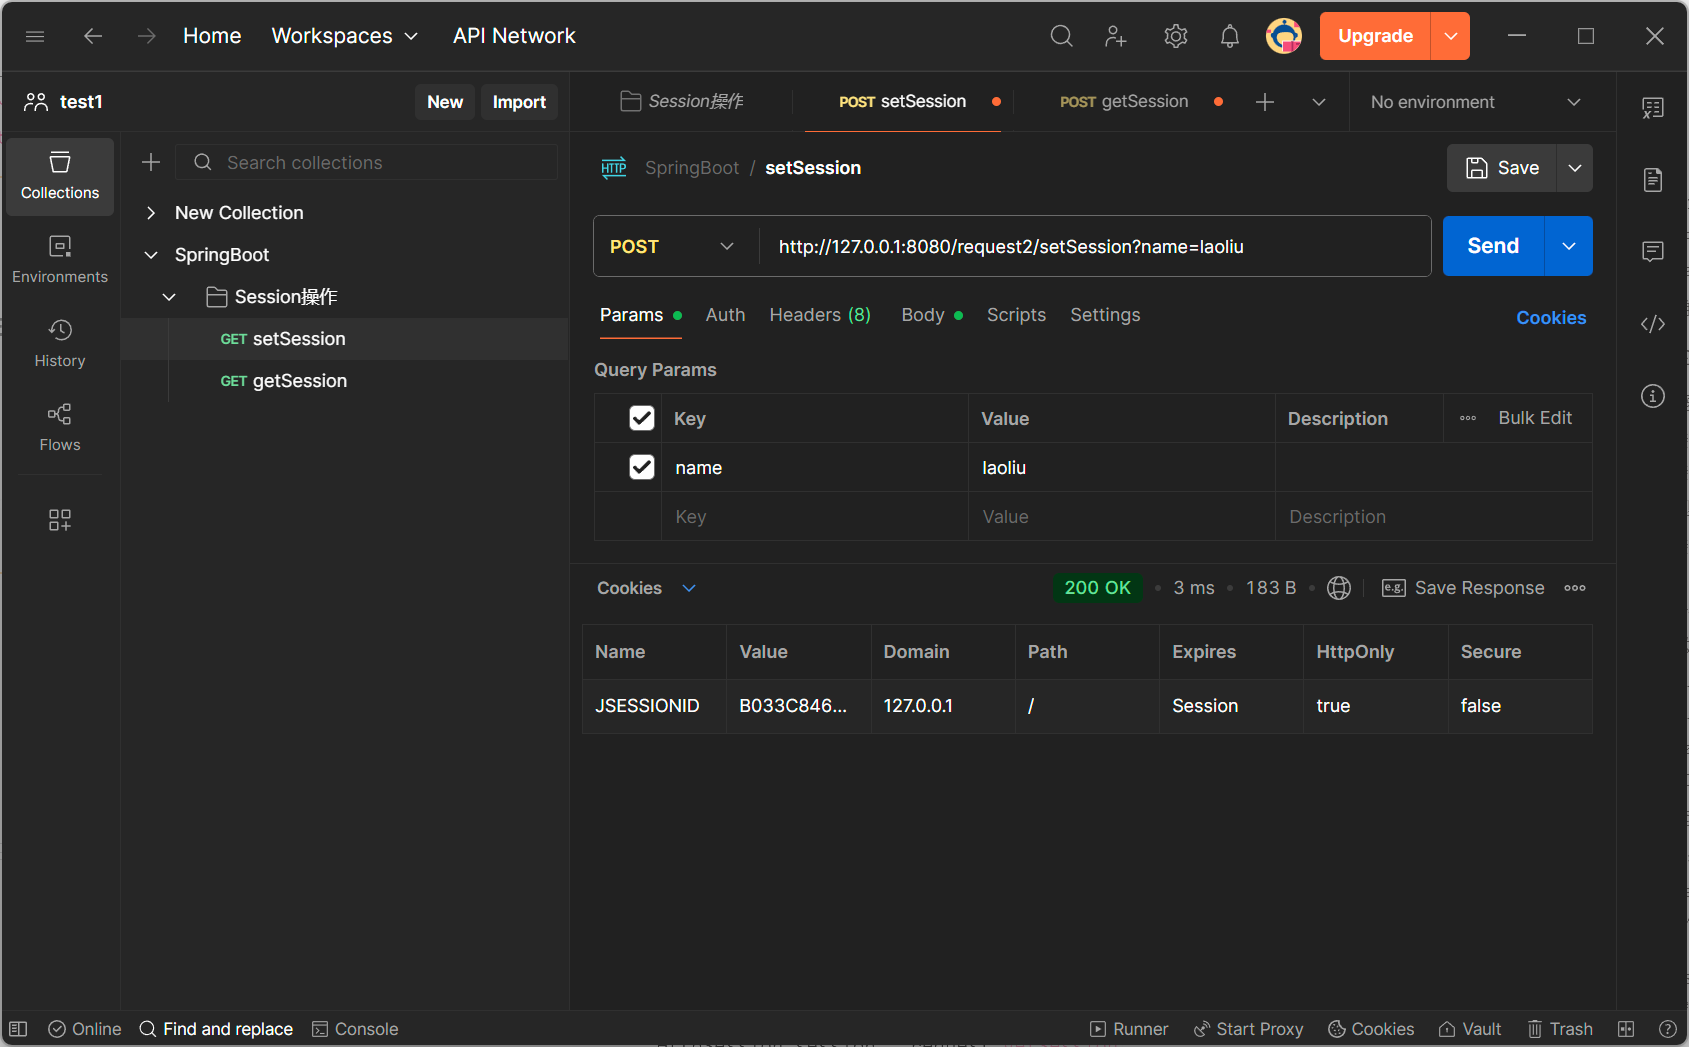Expand the New Collection tree item
Viewport: 1689px width, 1047px height.
151,213
